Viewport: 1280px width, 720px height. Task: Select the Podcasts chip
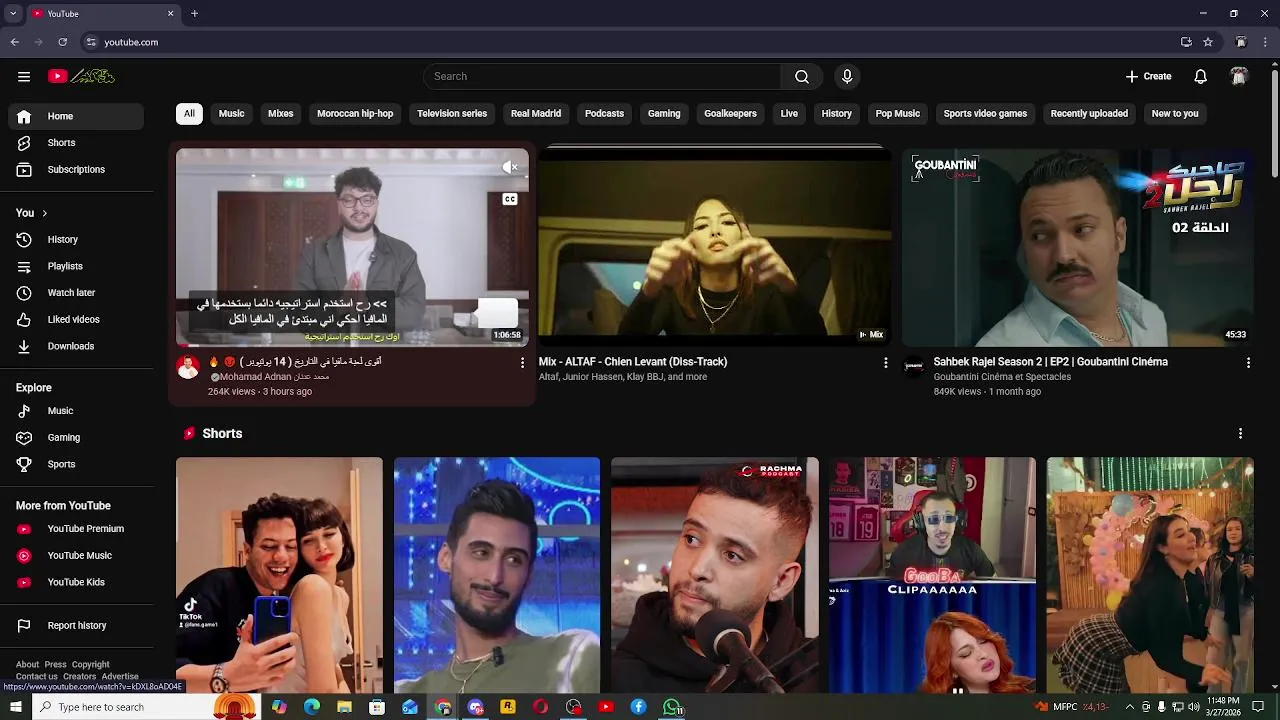pos(604,113)
